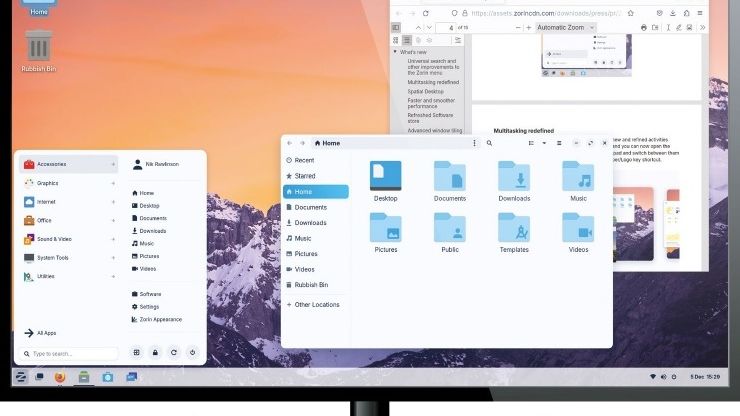Viewport: 740px width, 416px height.
Task: Open the Software store icon in taskbar
Action: (108, 377)
